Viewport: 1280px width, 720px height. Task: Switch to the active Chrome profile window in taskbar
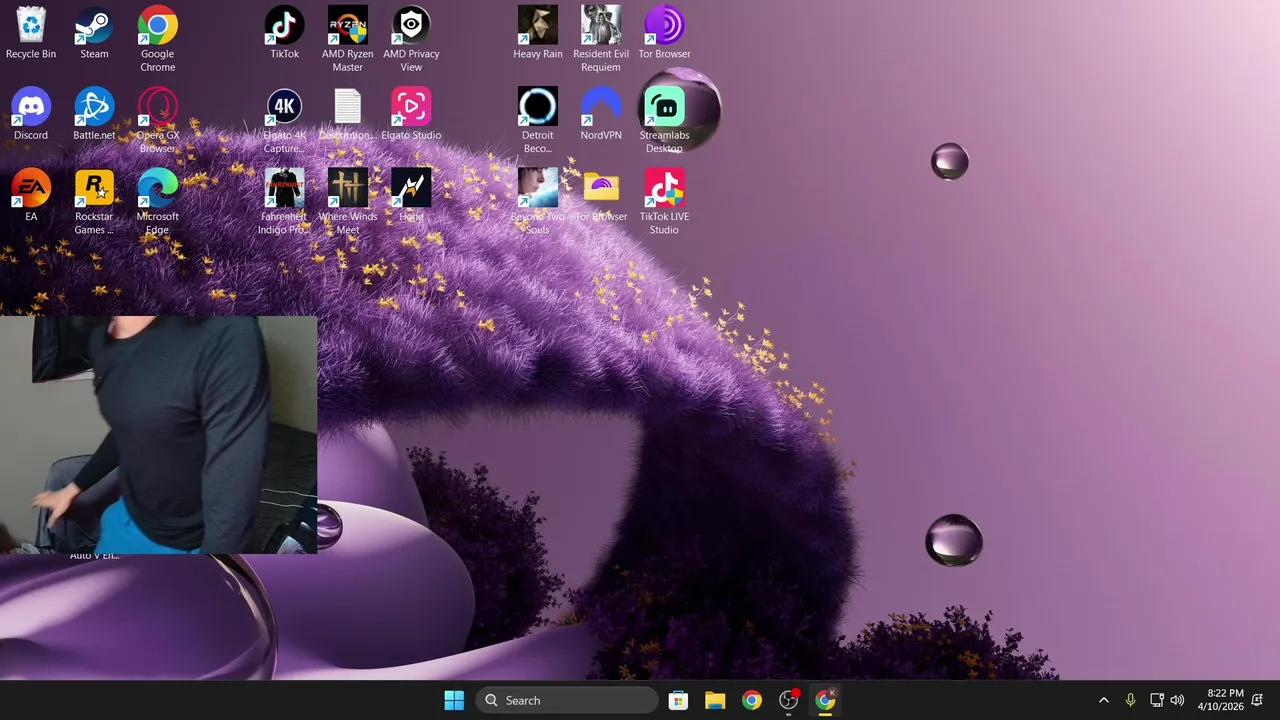coord(825,700)
